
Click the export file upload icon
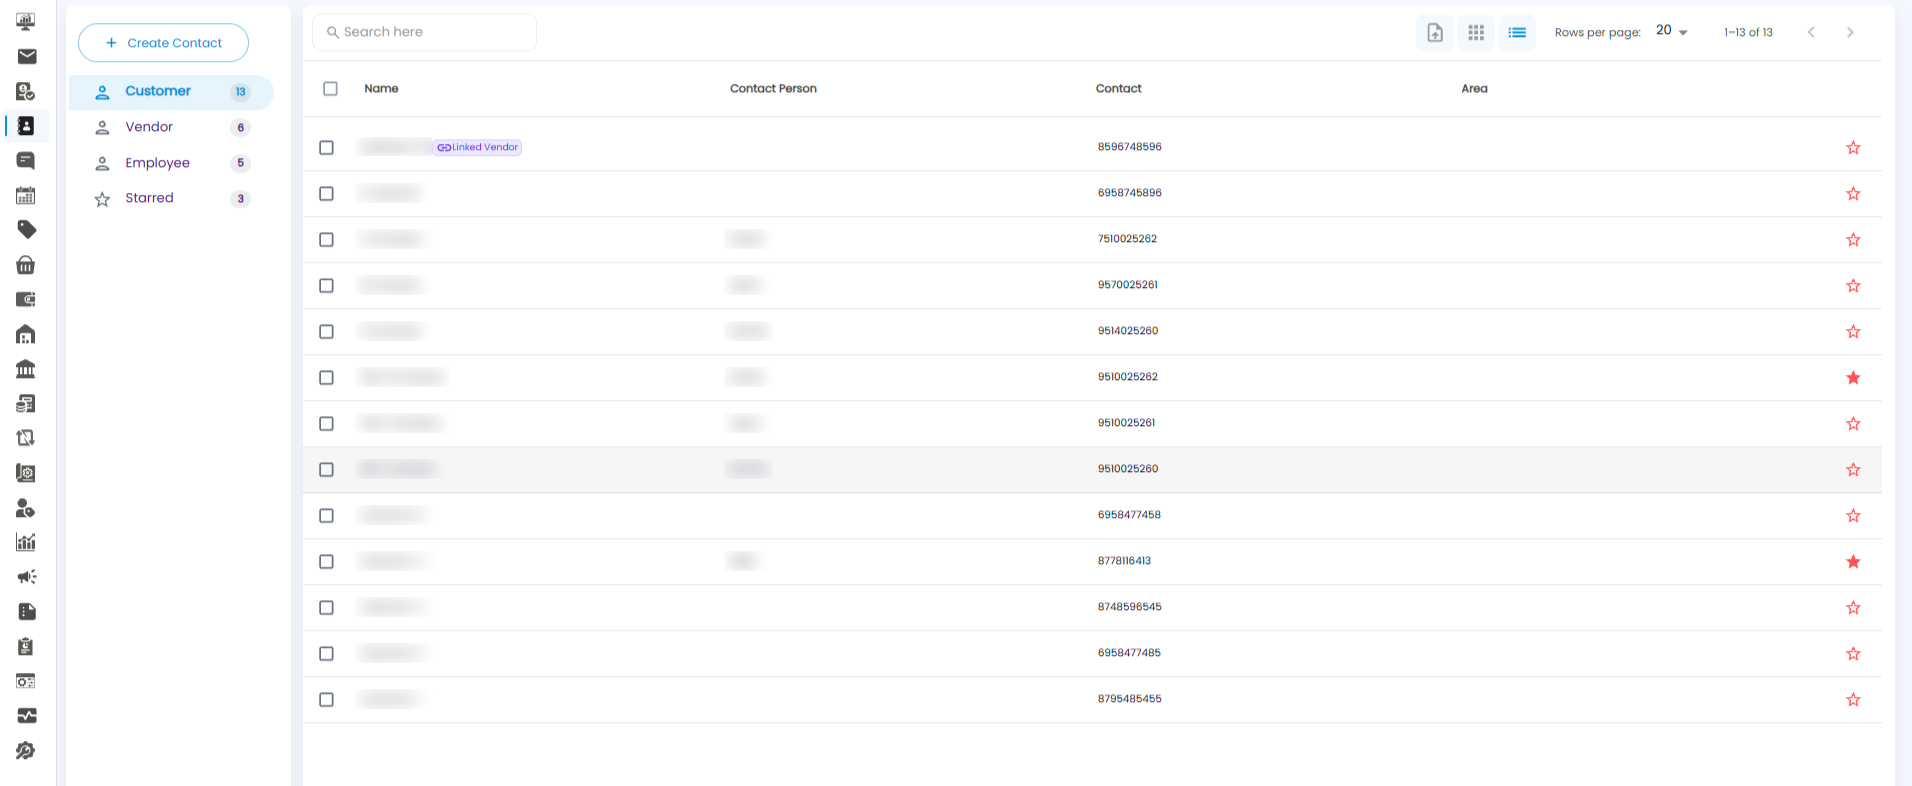[1435, 33]
